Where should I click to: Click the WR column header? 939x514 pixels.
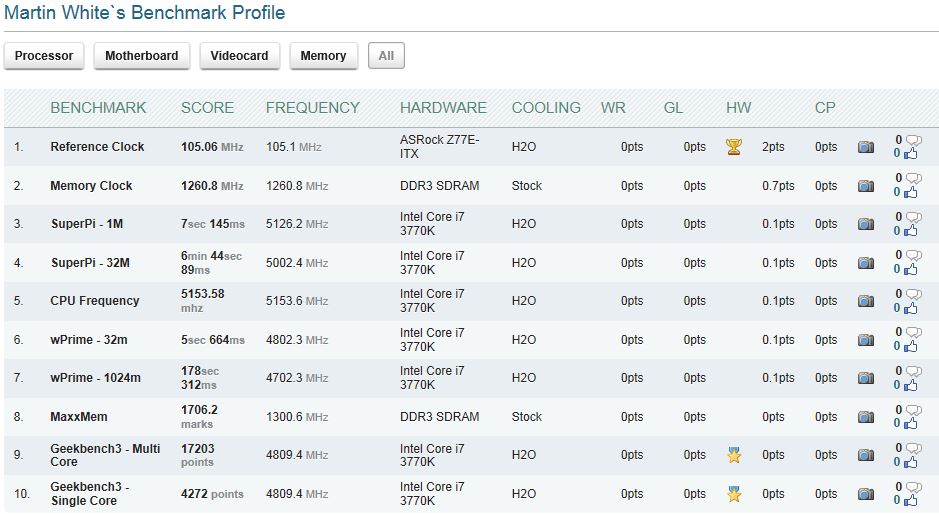[x=613, y=108]
